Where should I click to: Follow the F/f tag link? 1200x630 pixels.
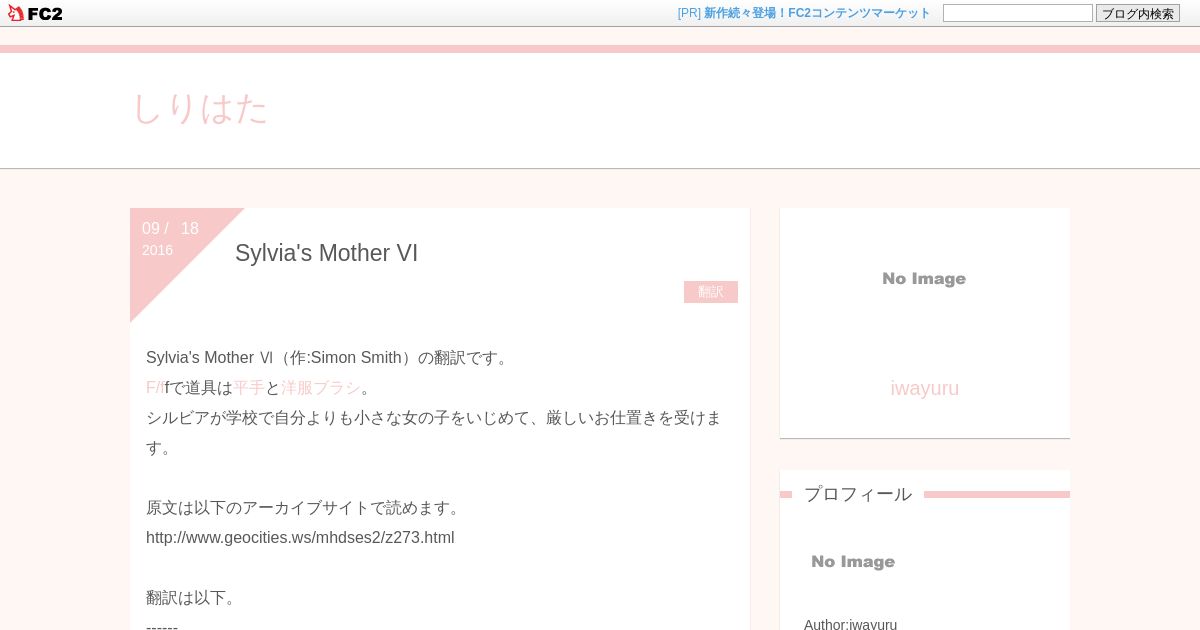155,388
